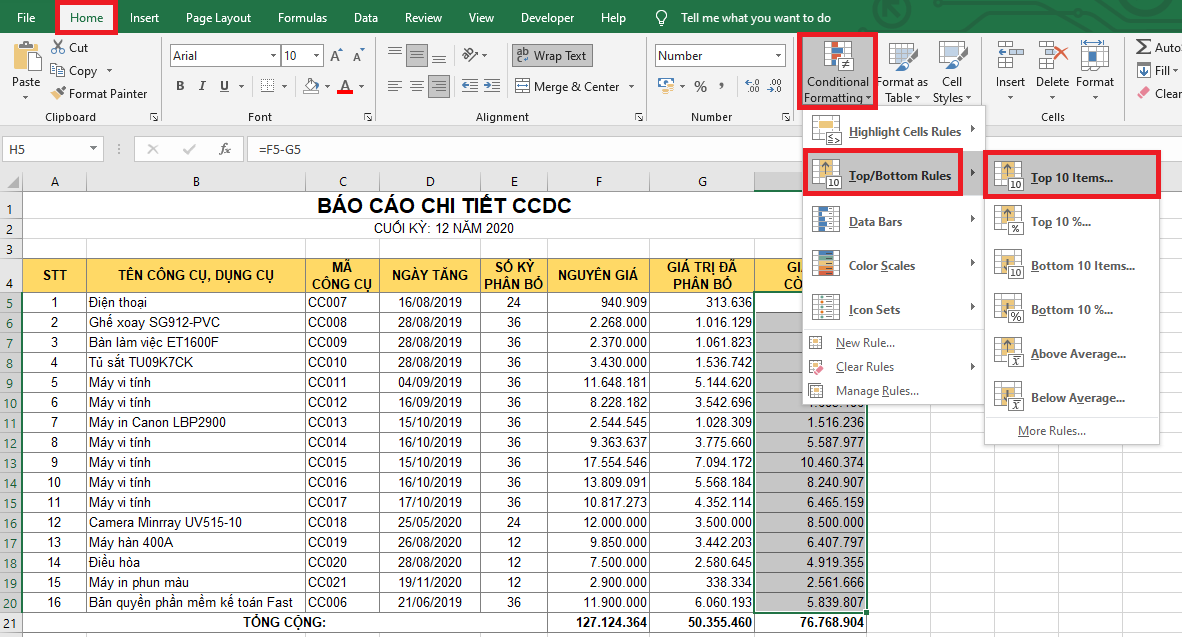Select Top 10 Items rule
Screen dimensions: 1182x637
point(1071,178)
